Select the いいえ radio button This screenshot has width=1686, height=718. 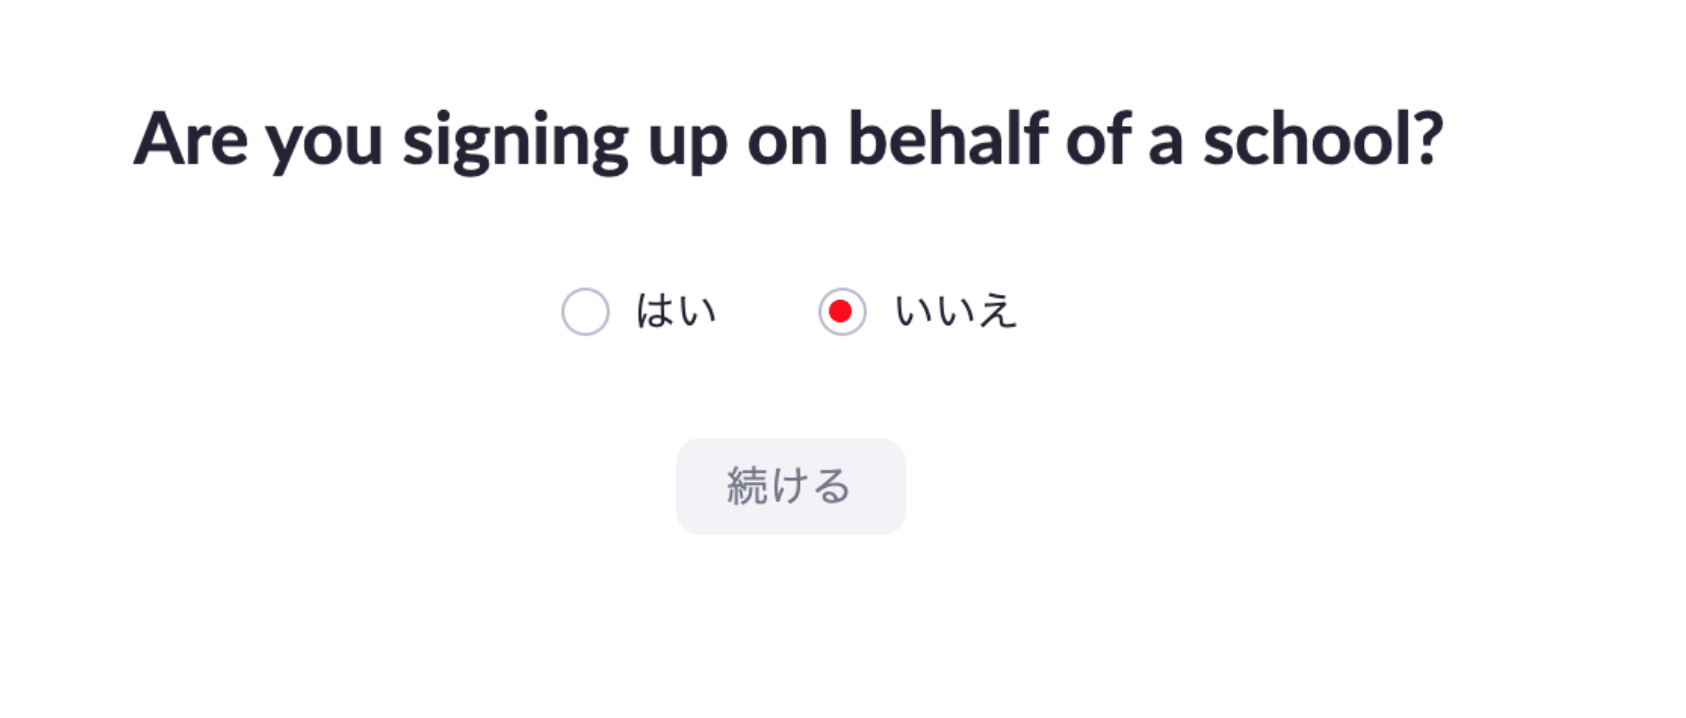(841, 312)
